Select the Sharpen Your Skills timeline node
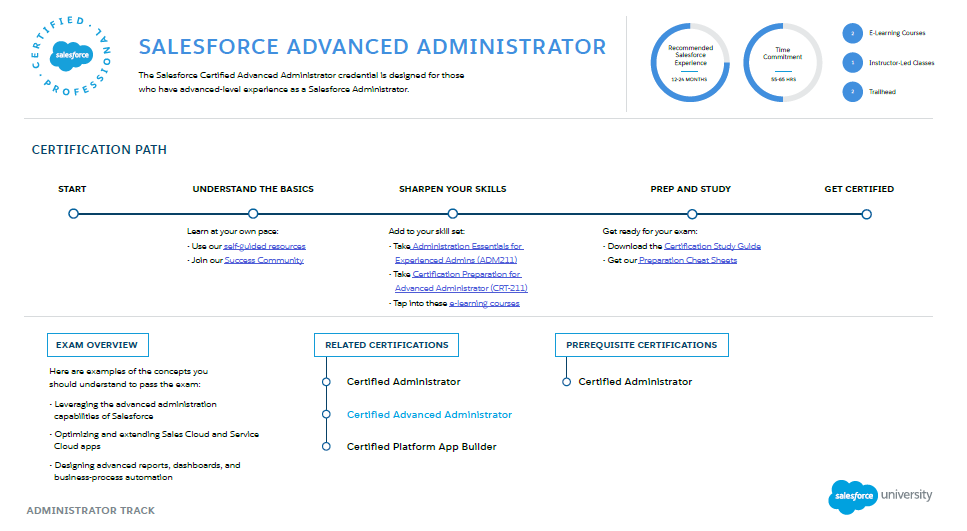This screenshot has width=967, height=531. pyautogui.click(x=453, y=214)
